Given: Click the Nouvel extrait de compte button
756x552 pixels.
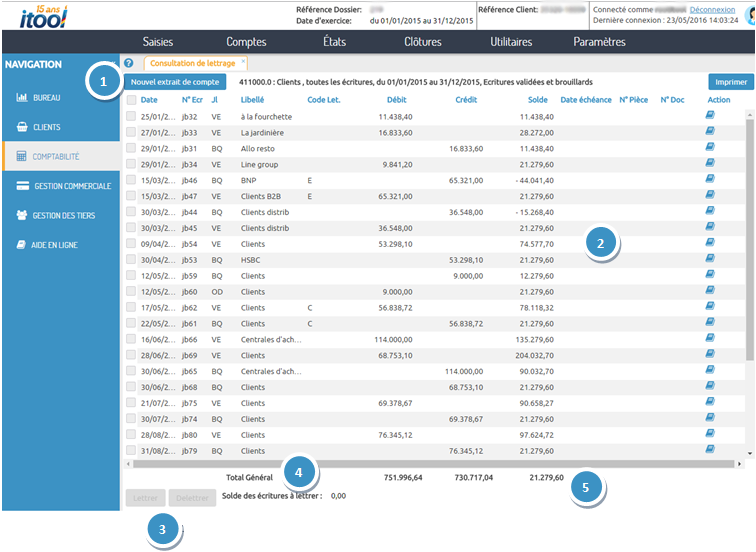Looking at the screenshot, I should (175, 81).
